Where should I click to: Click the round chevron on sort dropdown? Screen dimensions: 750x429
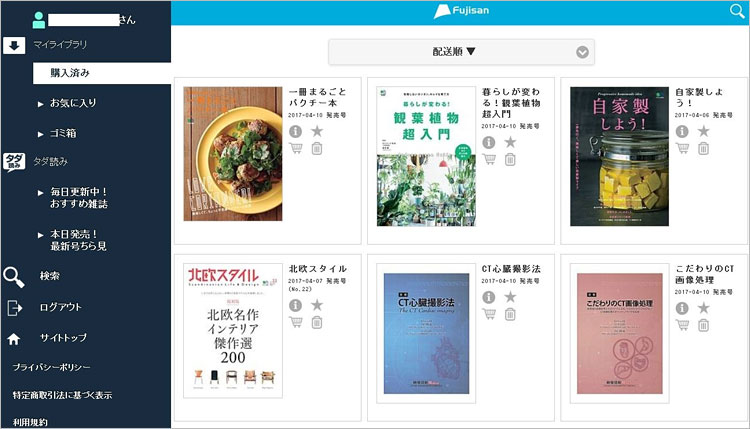click(582, 52)
